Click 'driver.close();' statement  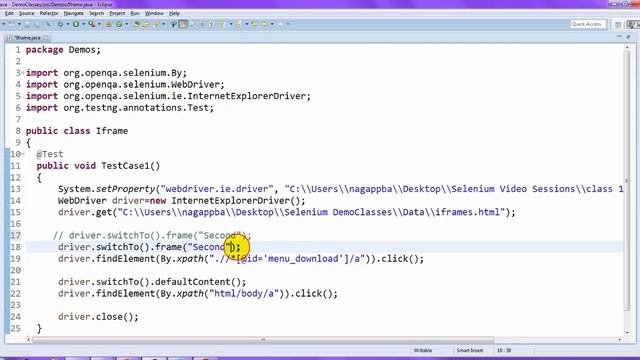pyautogui.click(x=98, y=317)
